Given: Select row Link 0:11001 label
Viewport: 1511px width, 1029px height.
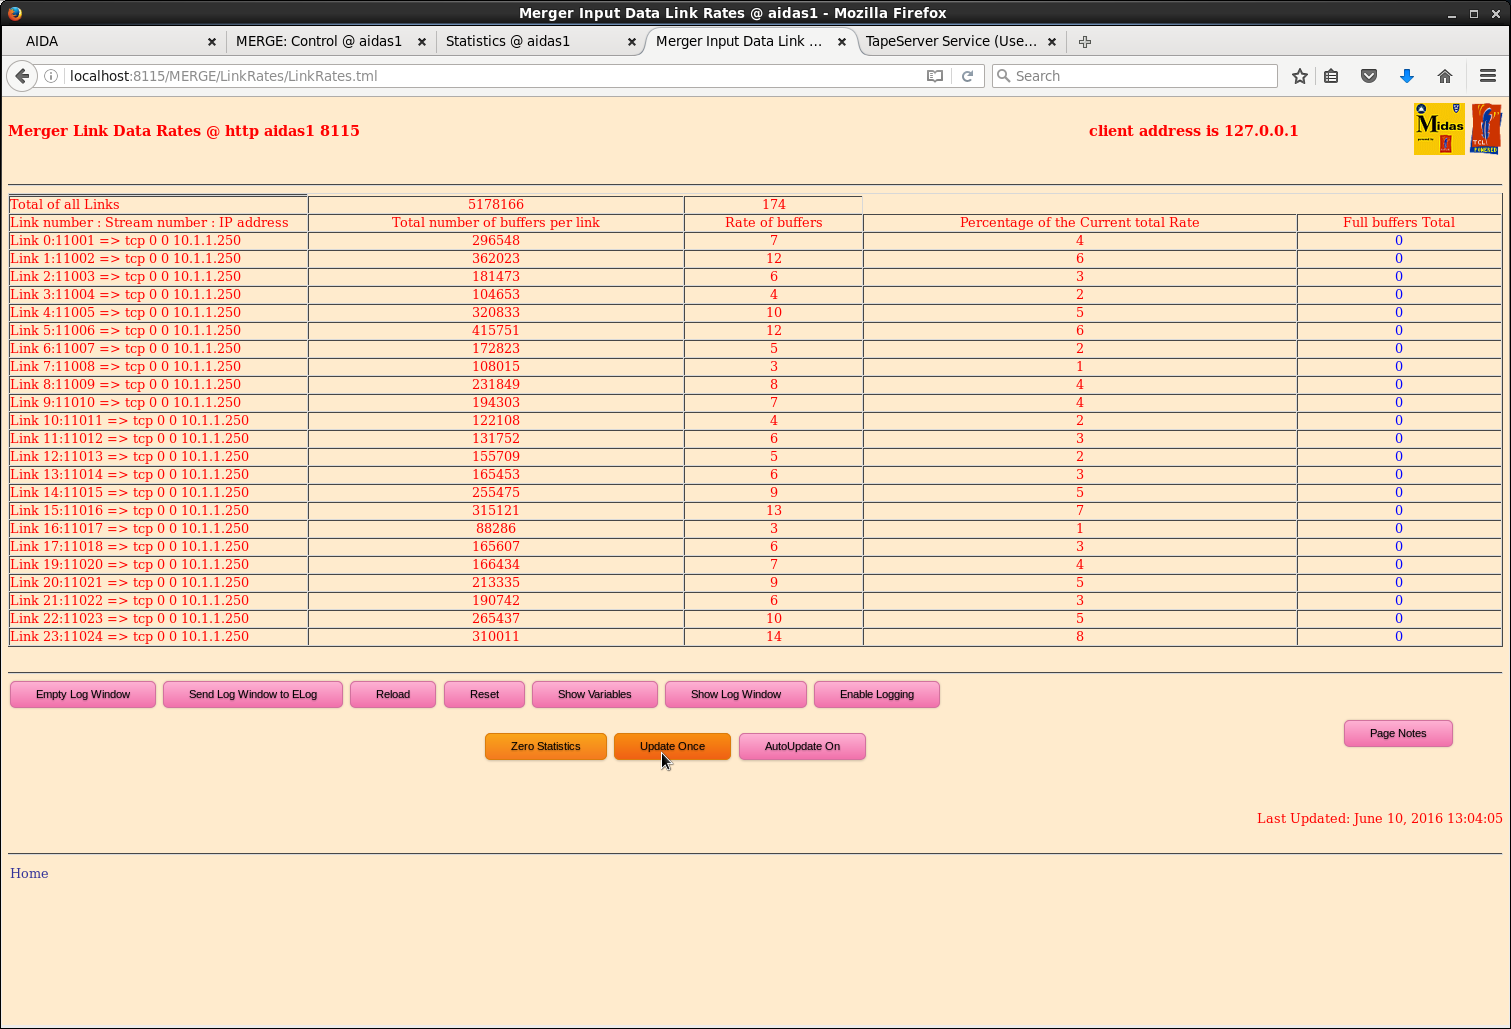Looking at the screenshot, I should (125, 240).
